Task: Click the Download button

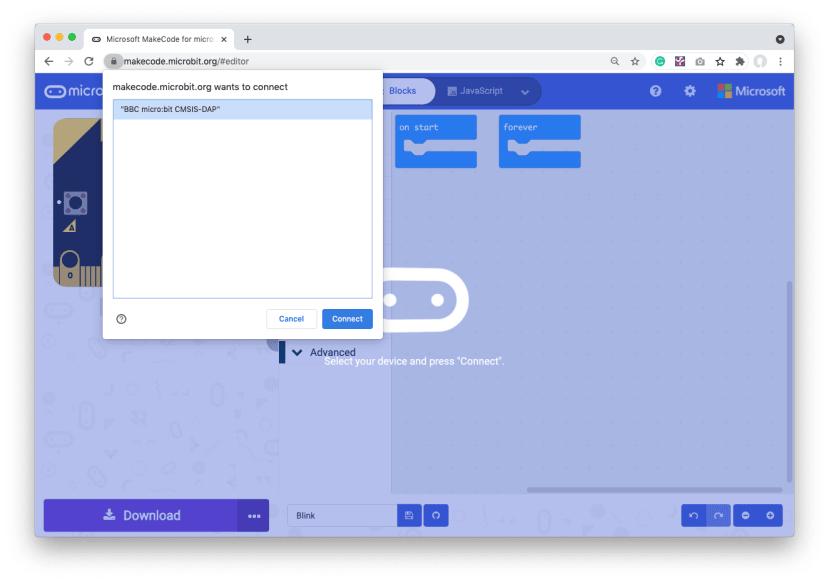Action: (x=141, y=515)
